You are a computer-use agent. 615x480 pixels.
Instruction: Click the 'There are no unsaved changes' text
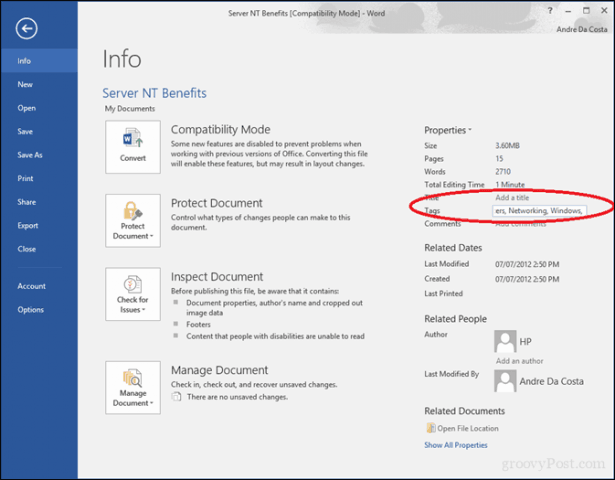pos(237,397)
